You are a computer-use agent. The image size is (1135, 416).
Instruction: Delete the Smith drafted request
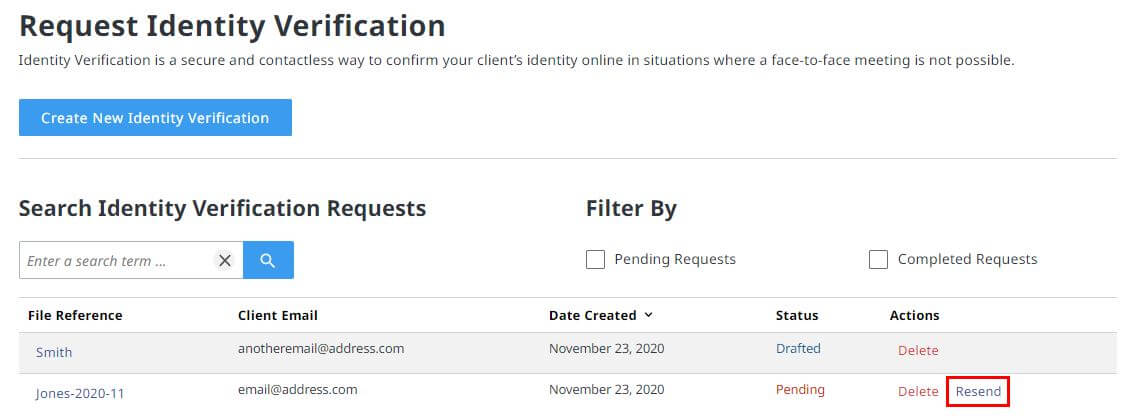click(x=918, y=350)
